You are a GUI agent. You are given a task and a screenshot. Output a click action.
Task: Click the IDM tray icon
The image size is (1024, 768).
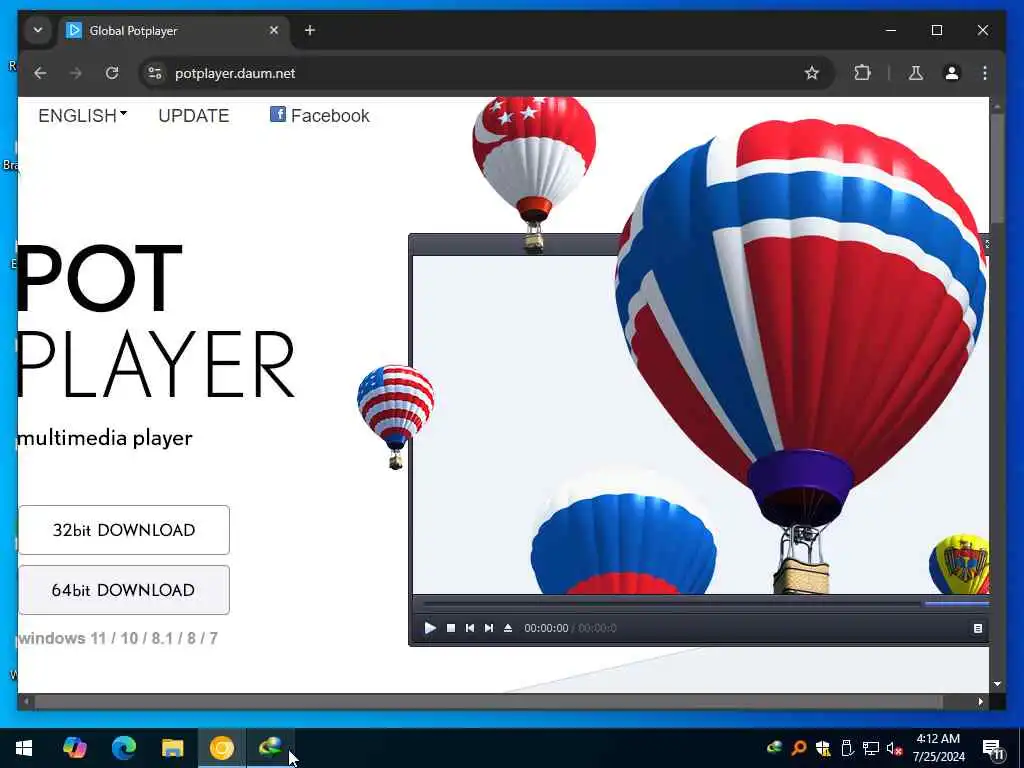pos(775,748)
